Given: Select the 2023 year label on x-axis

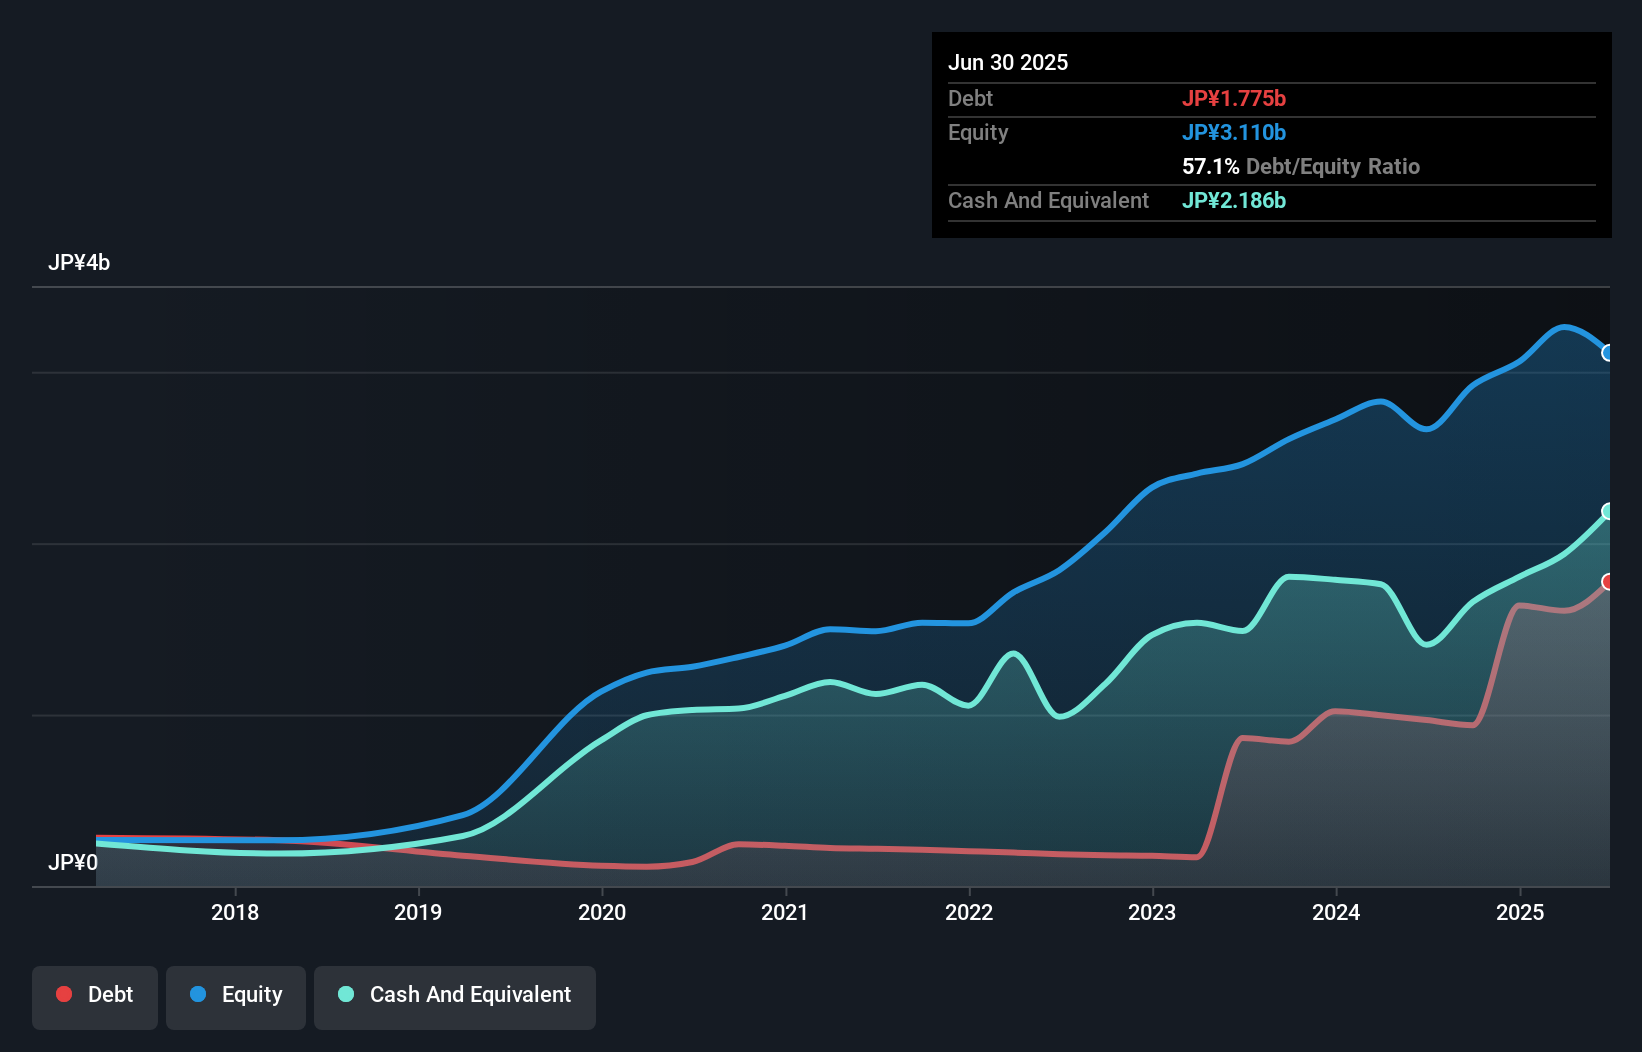Looking at the screenshot, I should pos(1152,912).
